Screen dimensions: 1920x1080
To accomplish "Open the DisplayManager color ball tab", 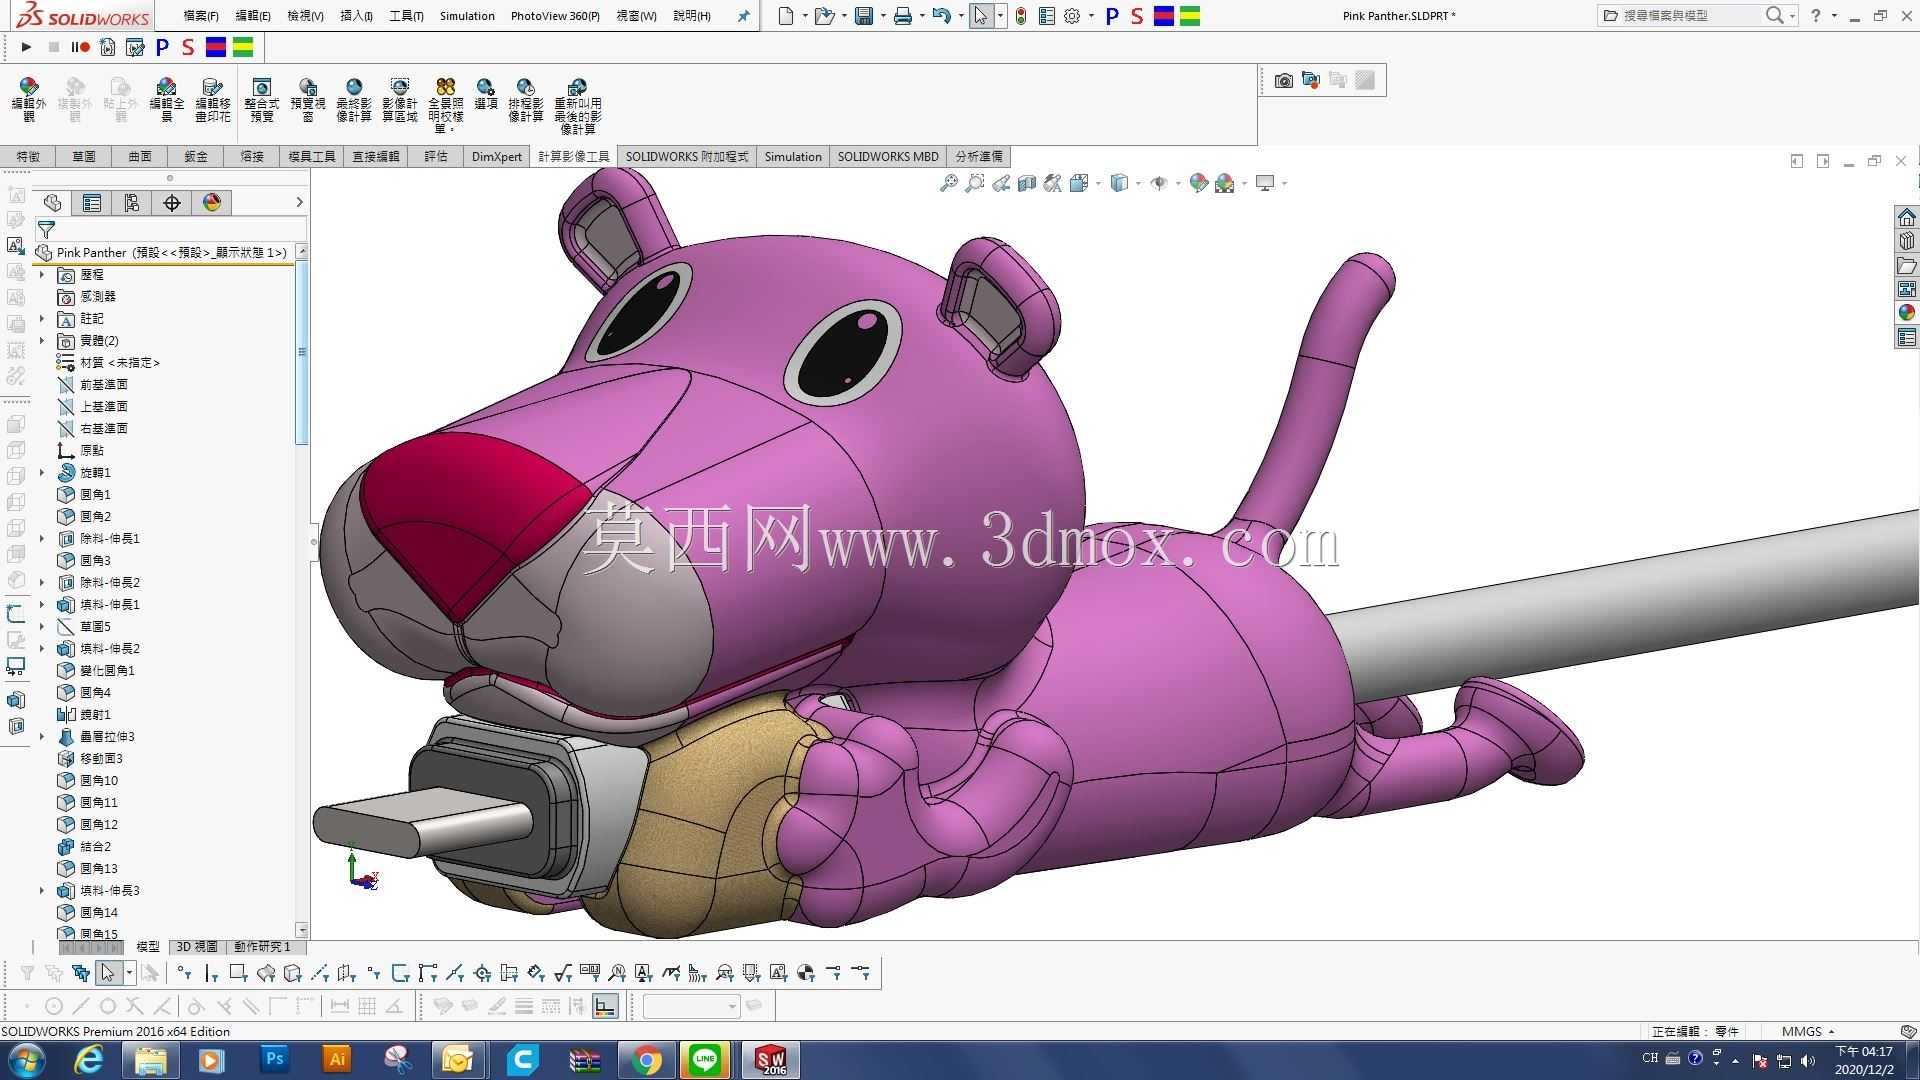I will coord(212,203).
